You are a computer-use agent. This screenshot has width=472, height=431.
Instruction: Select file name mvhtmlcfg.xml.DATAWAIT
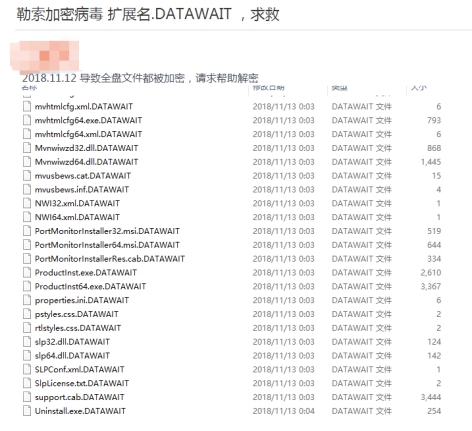pyautogui.click(x=84, y=106)
